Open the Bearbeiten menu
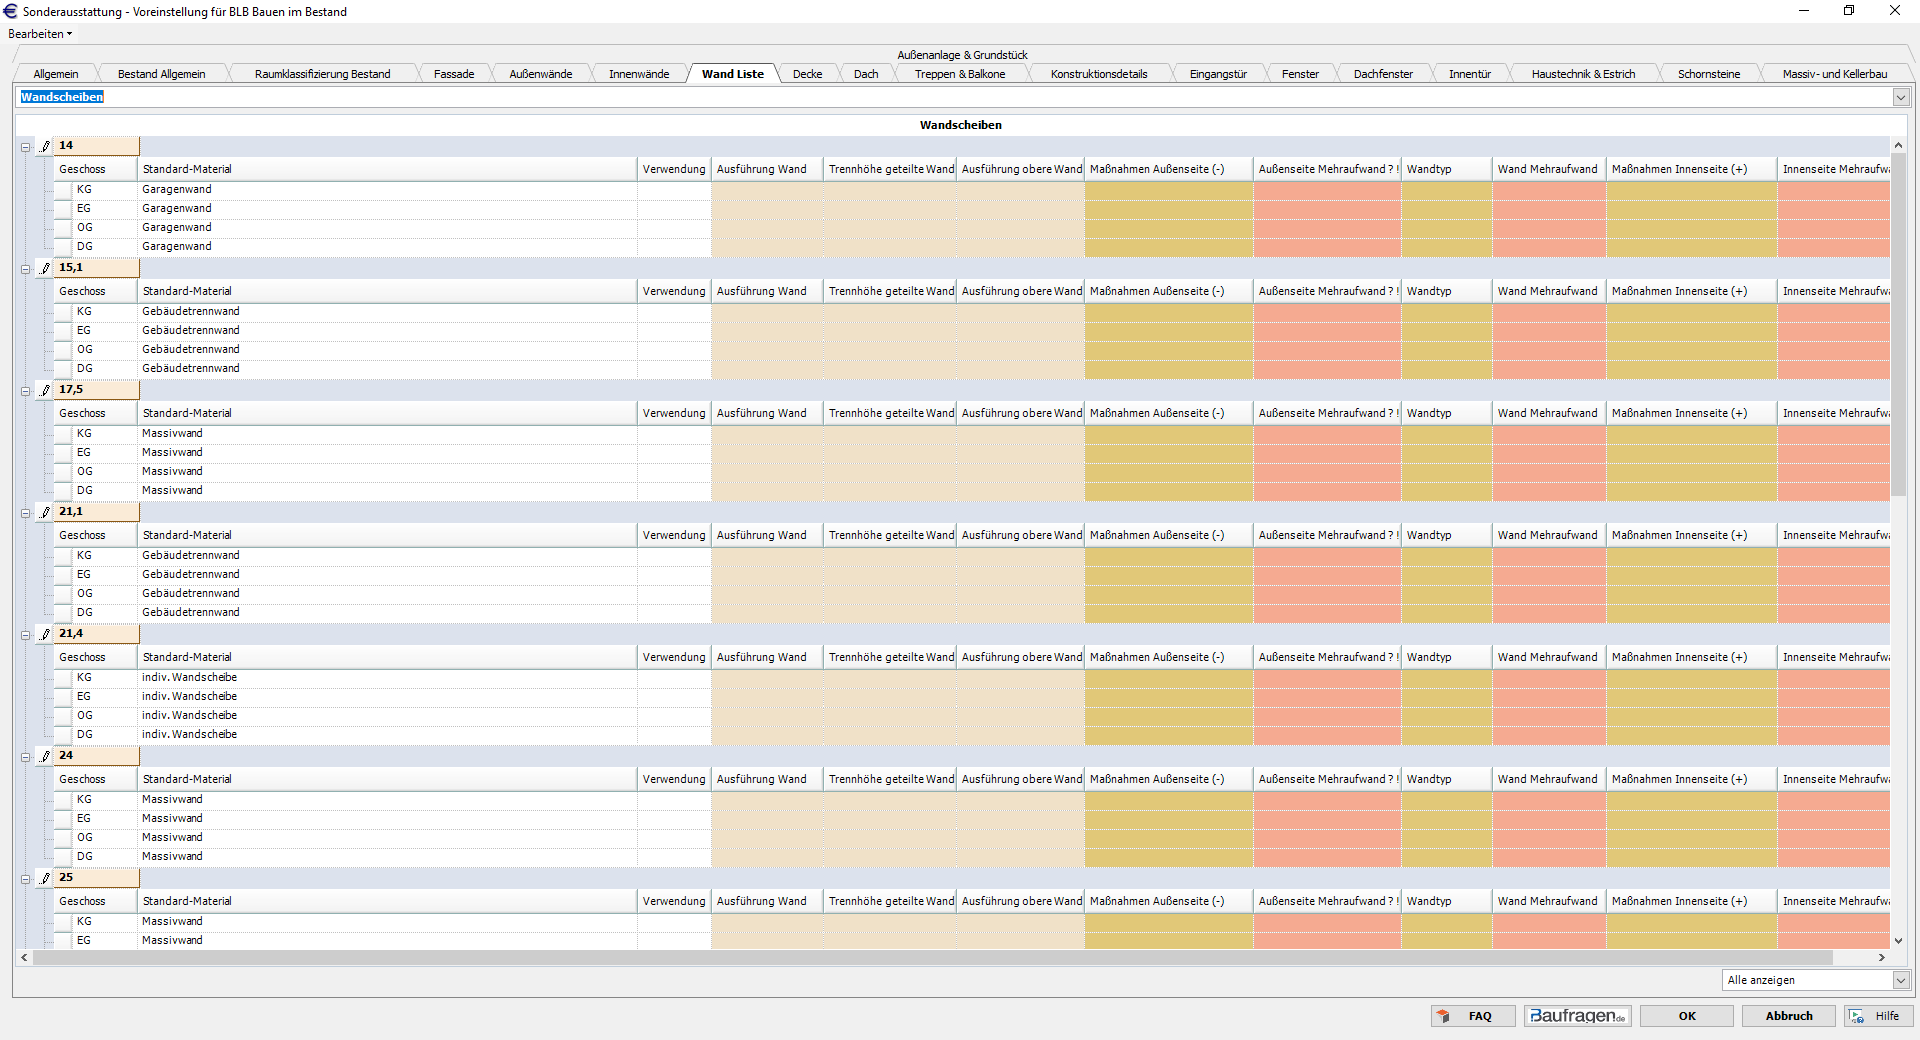Screen dimensions: 1920x1040 (39, 34)
